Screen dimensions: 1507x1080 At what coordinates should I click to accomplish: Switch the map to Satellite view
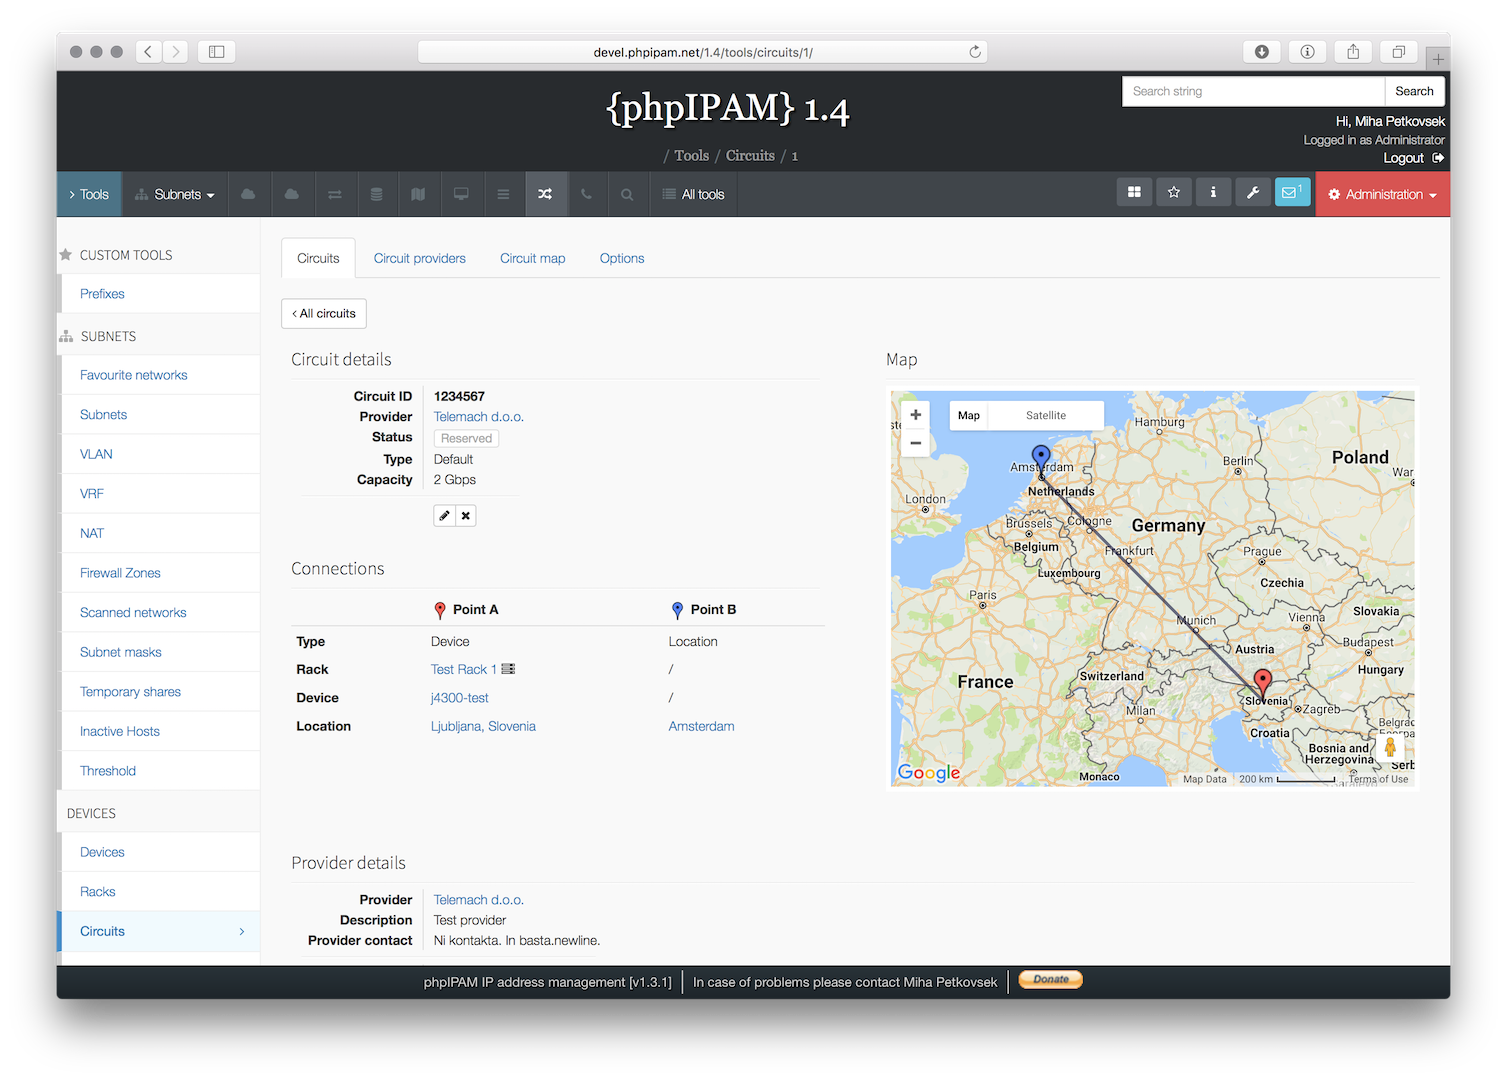1044,415
